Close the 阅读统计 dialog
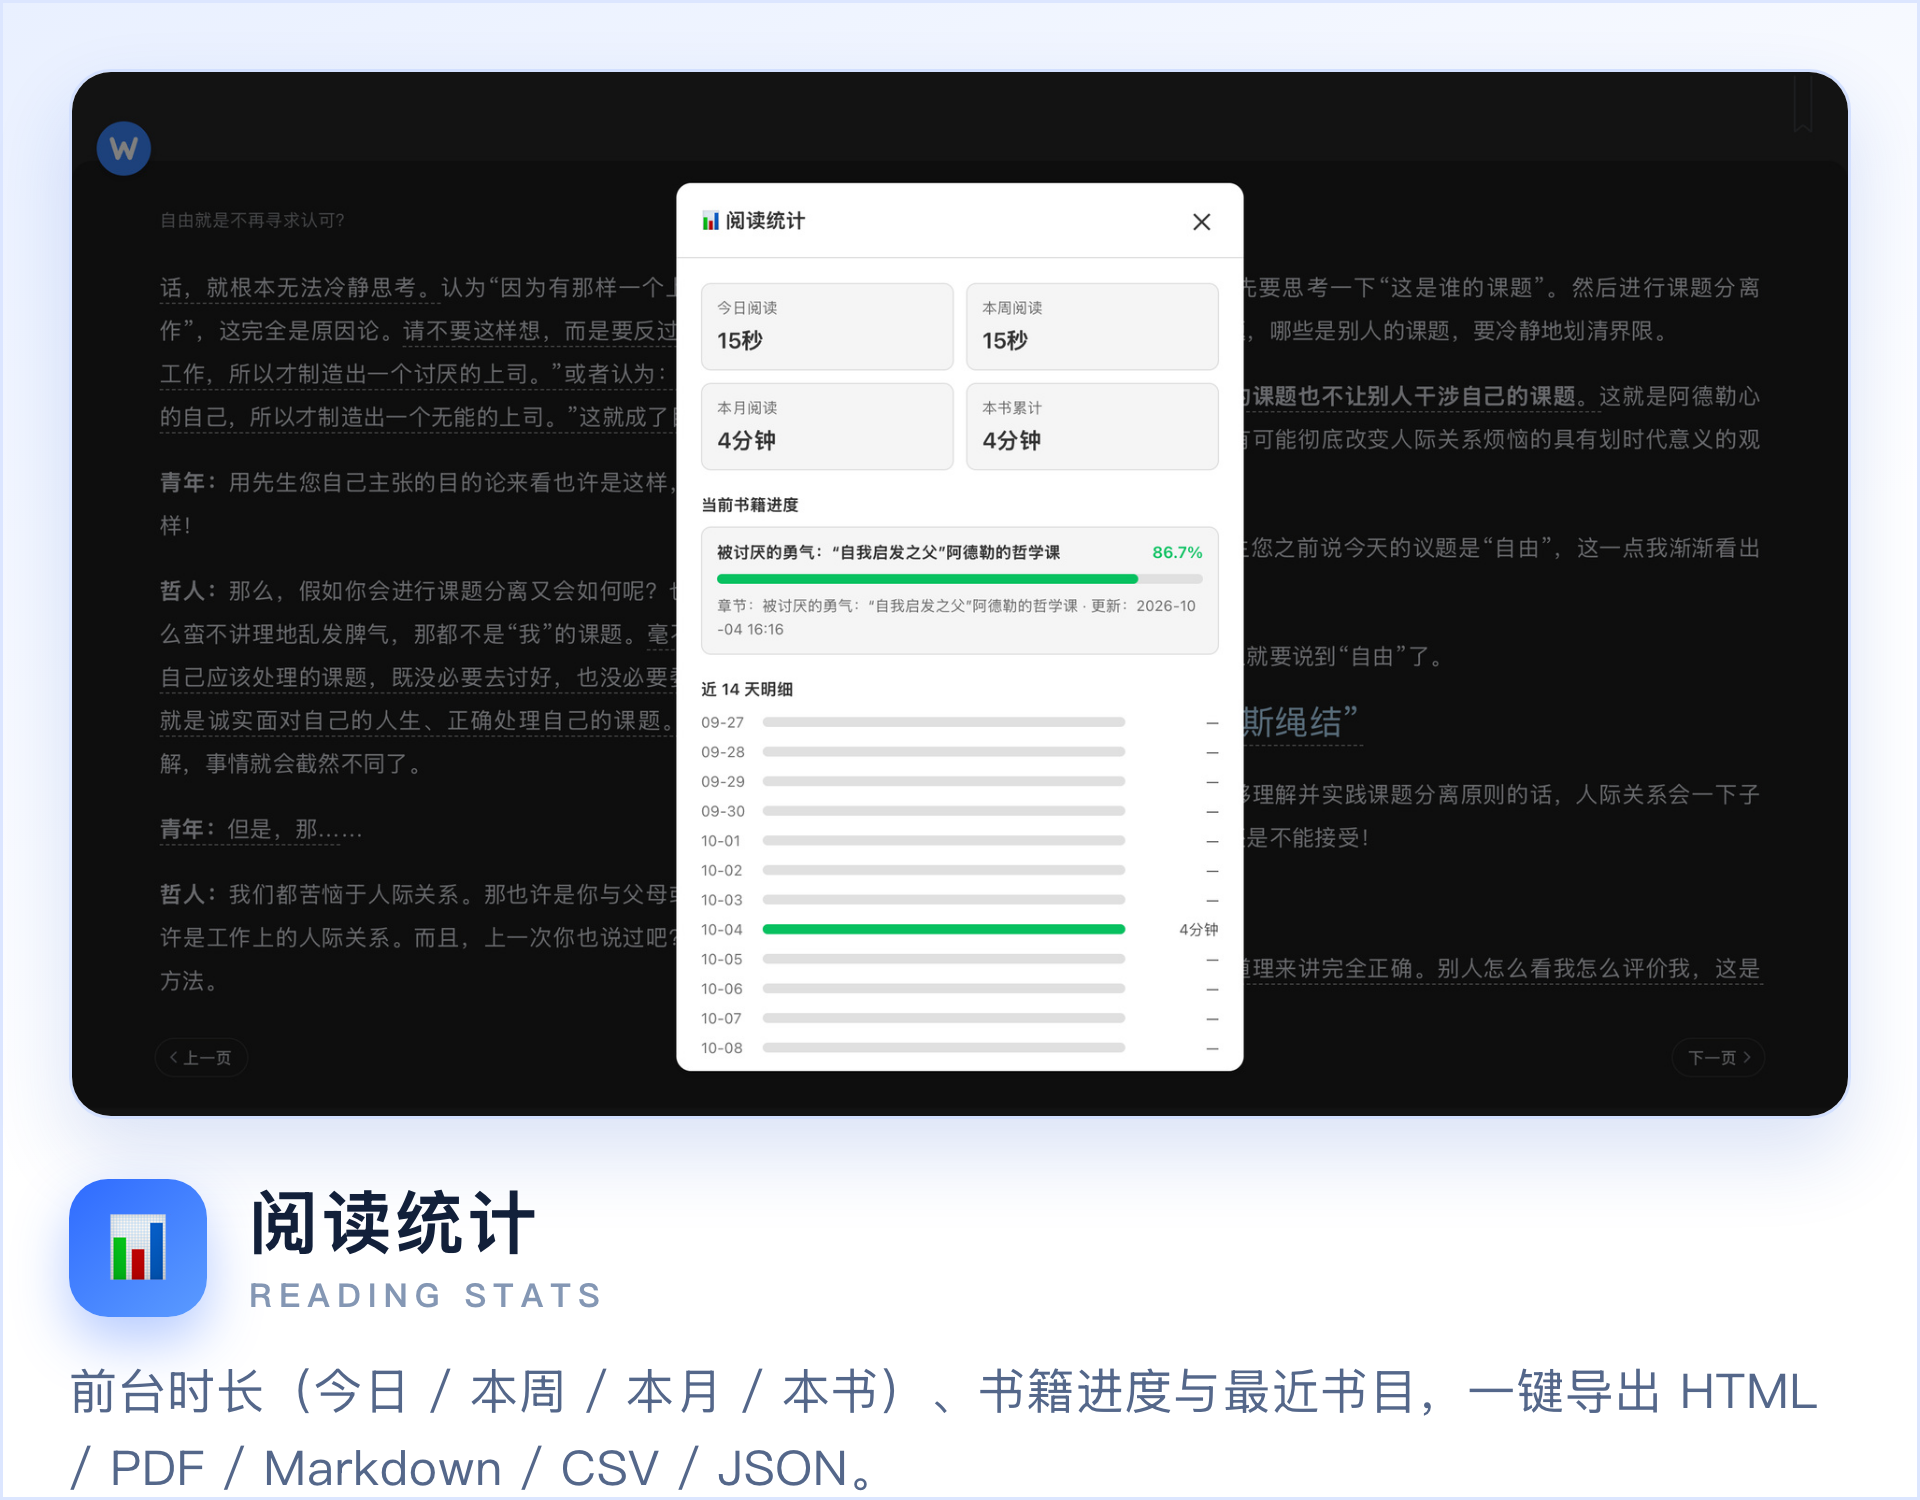1920x1500 pixels. [1201, 222]
